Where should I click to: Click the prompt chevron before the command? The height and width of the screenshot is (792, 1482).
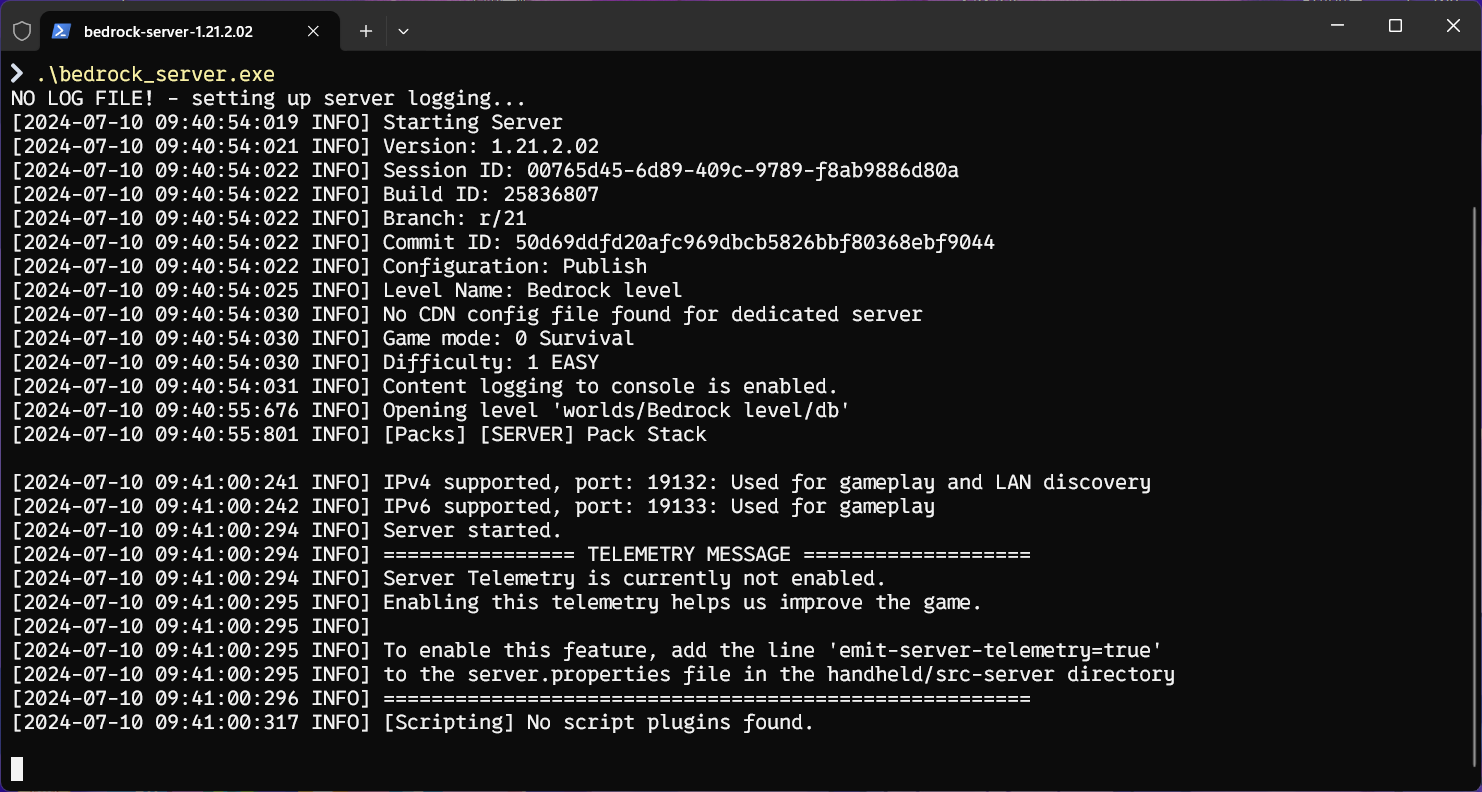[17, 74]
